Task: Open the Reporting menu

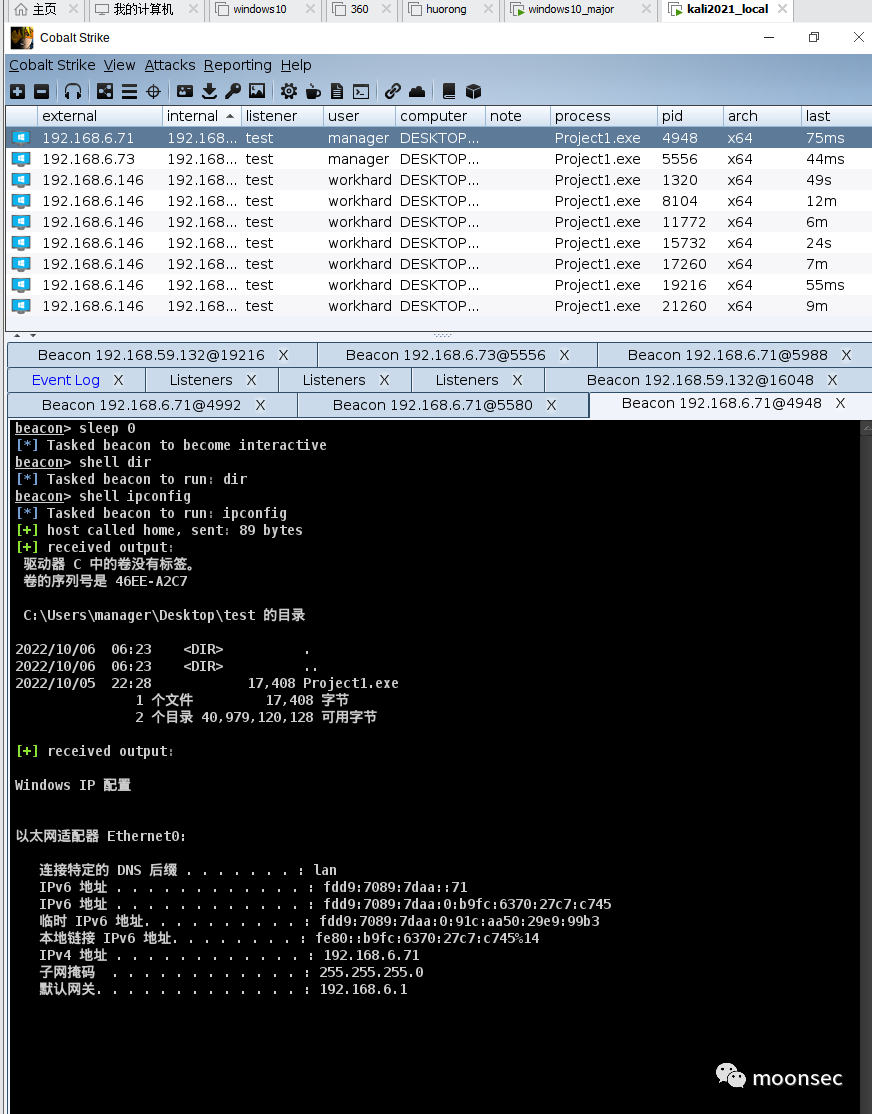Action: click(237, 65)
